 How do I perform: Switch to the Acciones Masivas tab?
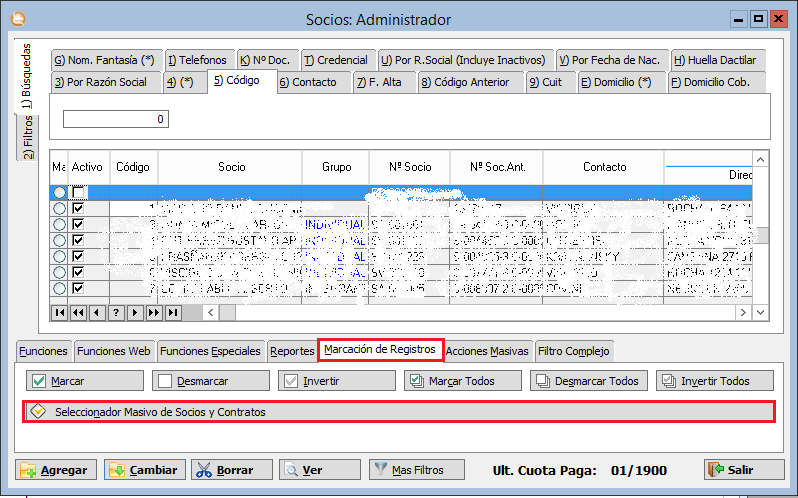tap(486, 351)
